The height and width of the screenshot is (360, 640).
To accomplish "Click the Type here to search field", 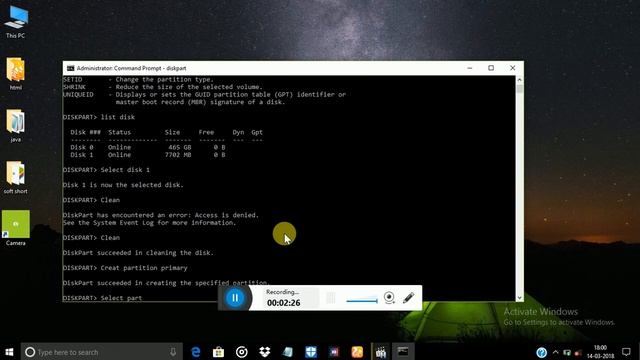I will coord(102,352).
